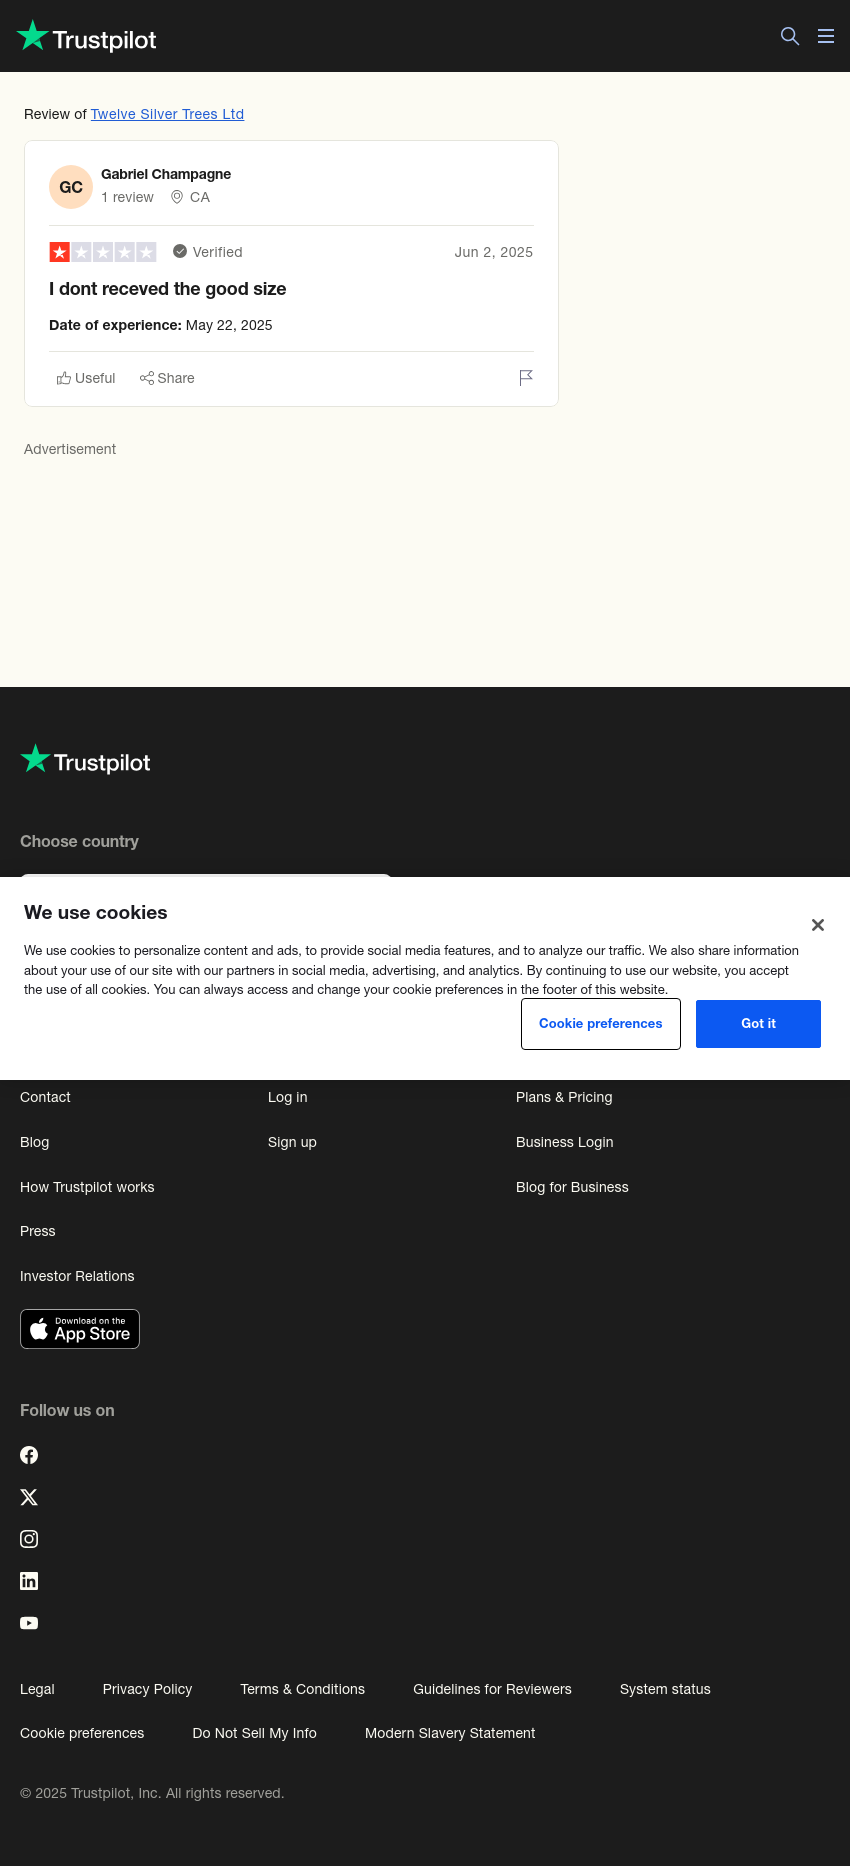Open the search icon in header
This screenshot has height=1866, width=850.
tap(790, 36)
